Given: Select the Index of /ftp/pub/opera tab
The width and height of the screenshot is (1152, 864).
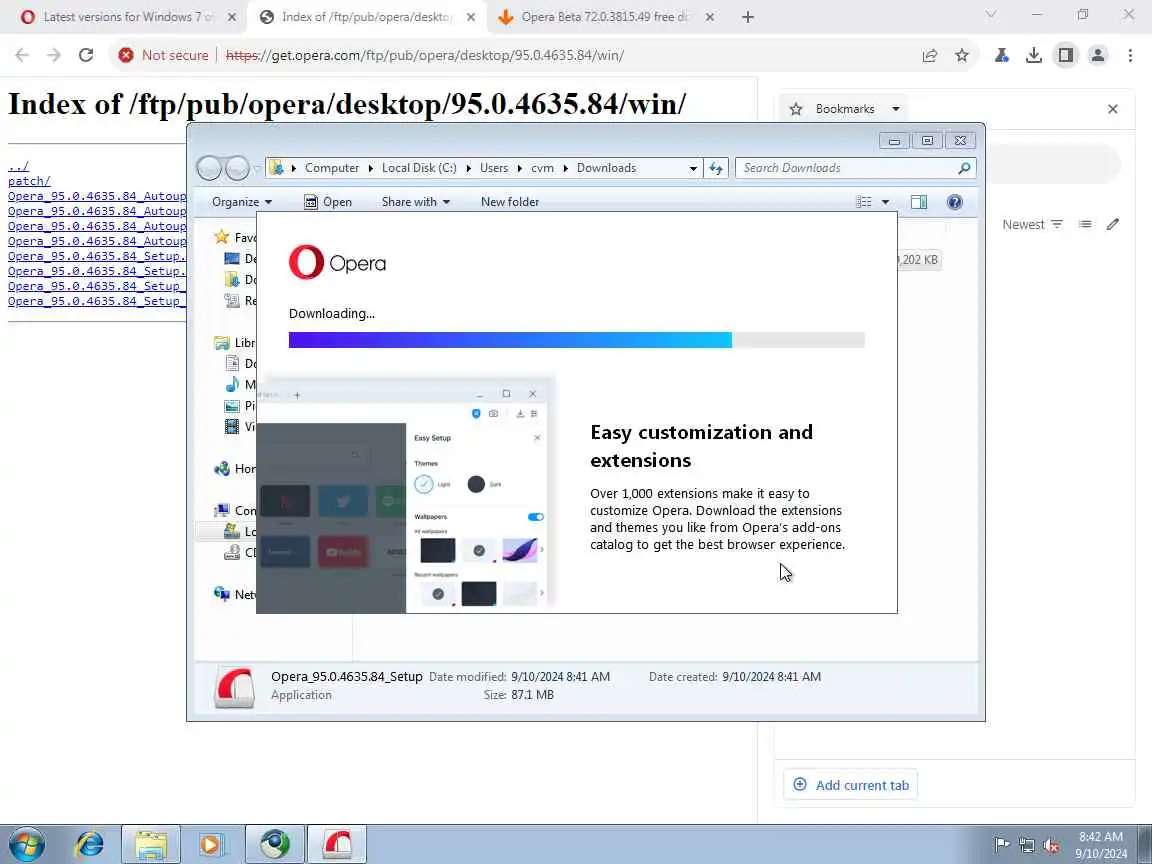Looking at the screenshot, I should pos(356,17).
